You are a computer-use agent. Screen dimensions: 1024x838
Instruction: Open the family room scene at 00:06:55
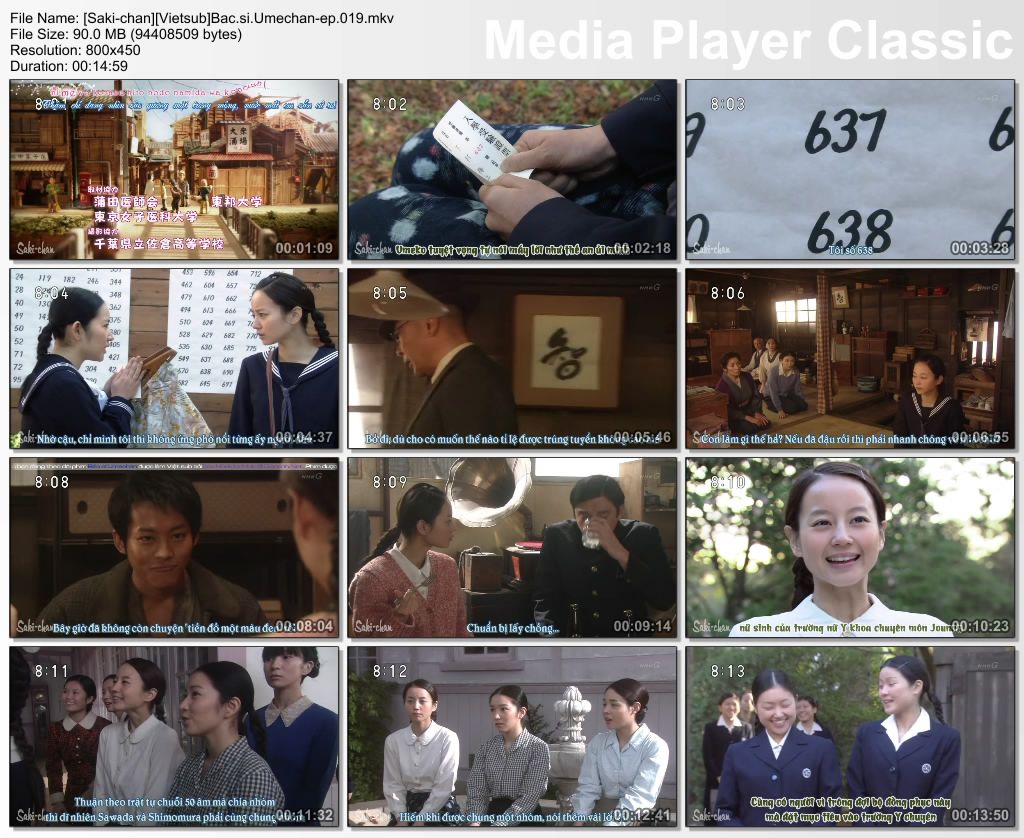tap(850, 358)
